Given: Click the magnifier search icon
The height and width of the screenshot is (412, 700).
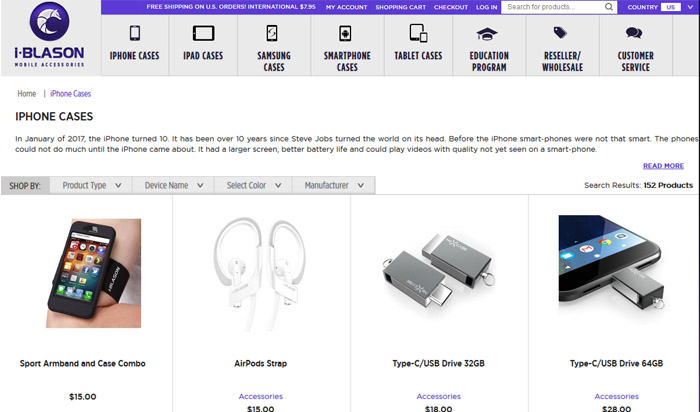Looking at the screenshot, I should pos(609,7).
